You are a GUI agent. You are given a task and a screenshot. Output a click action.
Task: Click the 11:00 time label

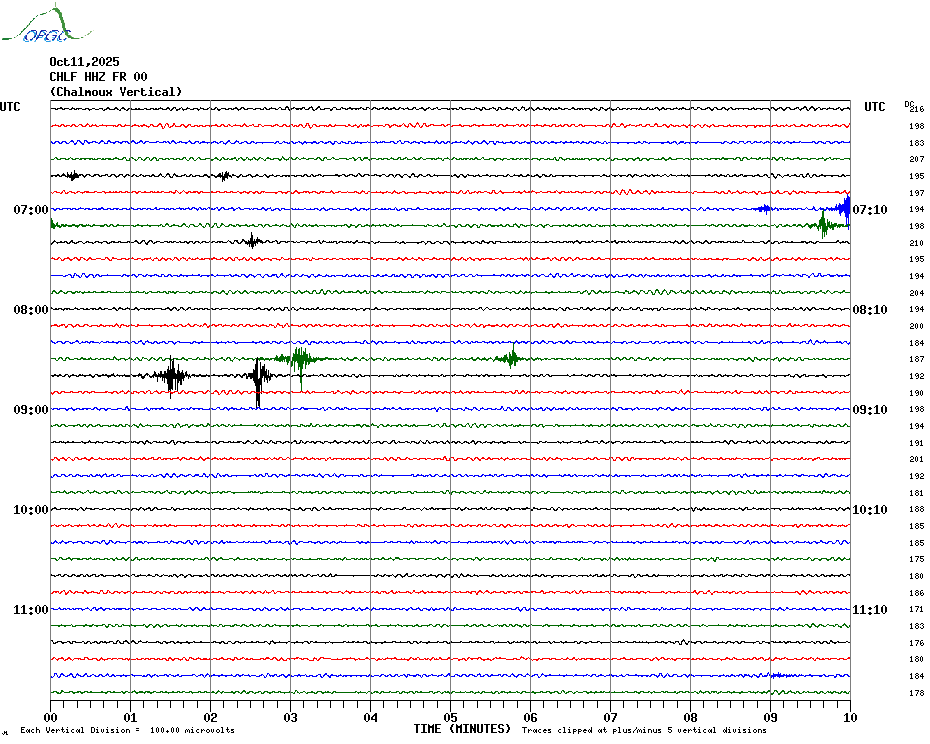pyautogui.click(x=31, y=610)
